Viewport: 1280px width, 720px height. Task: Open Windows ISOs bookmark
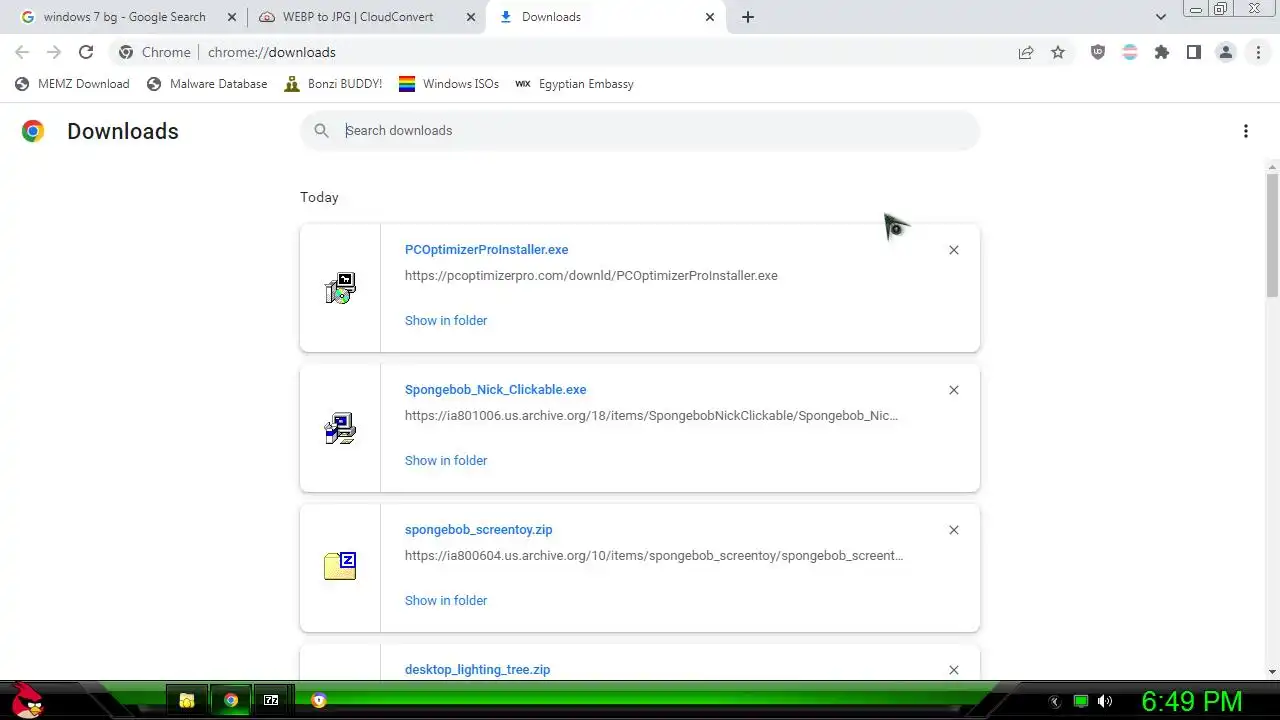coord(449,84)
